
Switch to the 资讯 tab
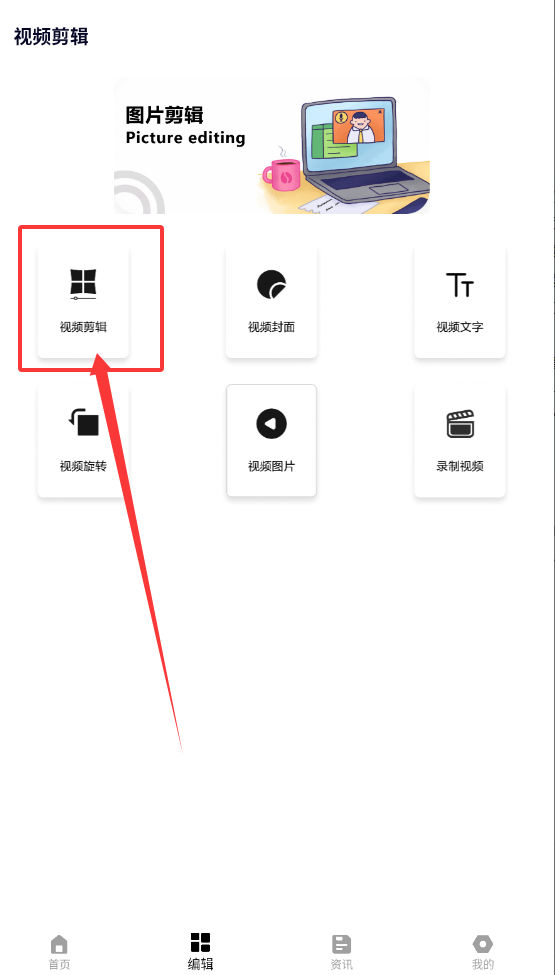pos(341,952)
